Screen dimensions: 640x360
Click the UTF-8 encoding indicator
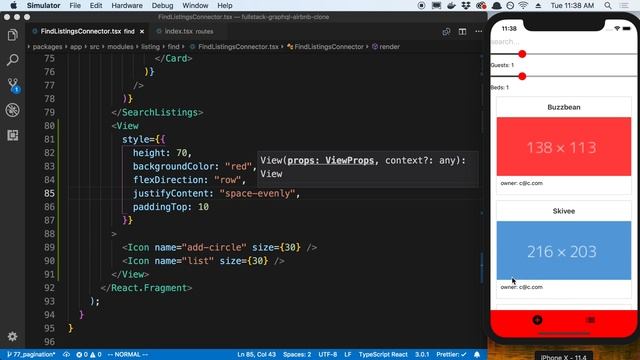[x=327, y=354]
